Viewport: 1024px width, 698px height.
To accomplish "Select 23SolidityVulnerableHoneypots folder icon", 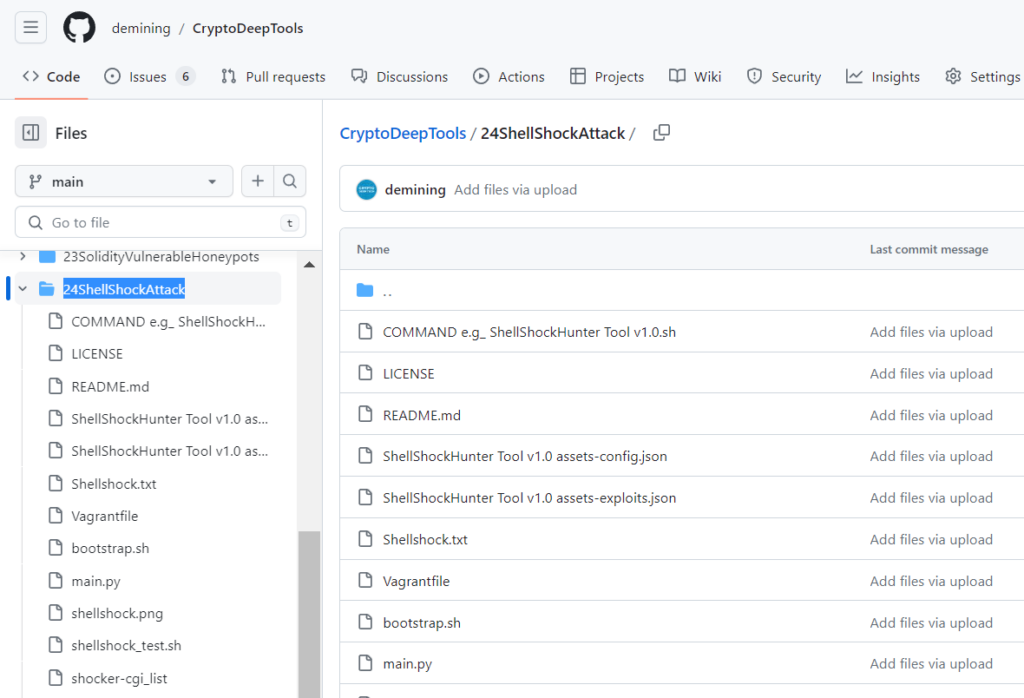I will [x=47, y=257].
